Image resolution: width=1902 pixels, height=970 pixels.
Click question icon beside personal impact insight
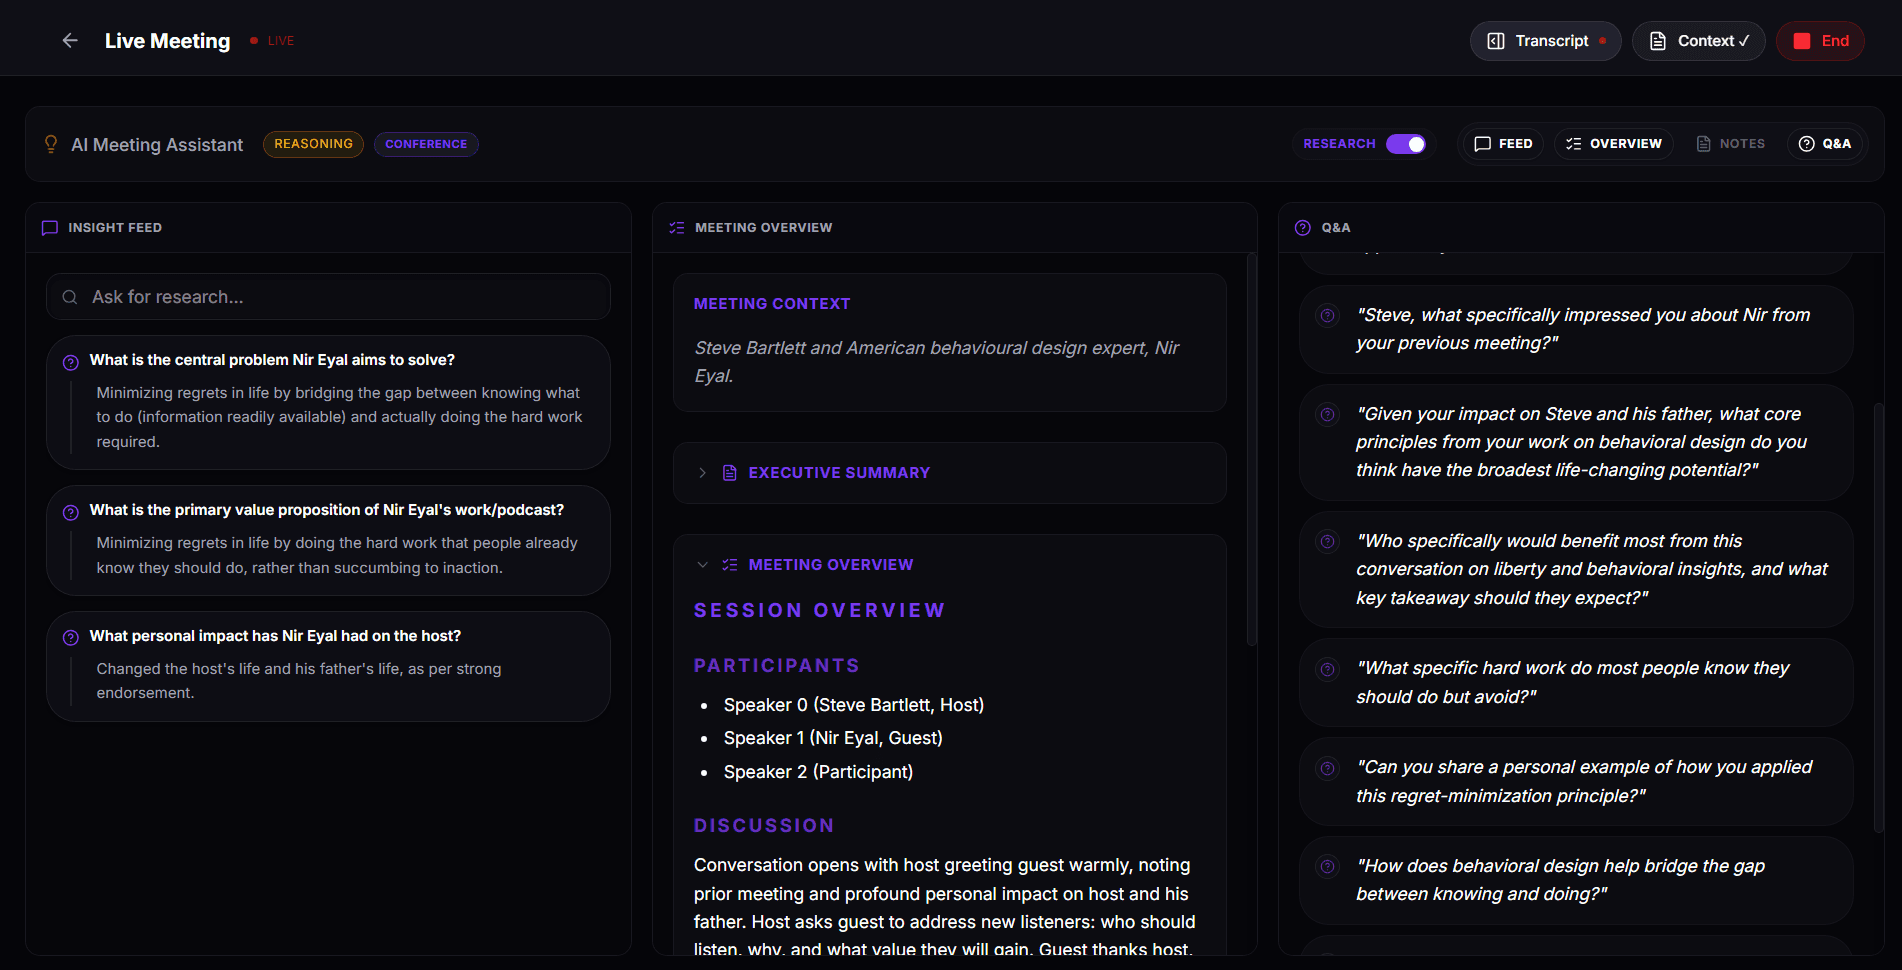[x=71, y=638]
